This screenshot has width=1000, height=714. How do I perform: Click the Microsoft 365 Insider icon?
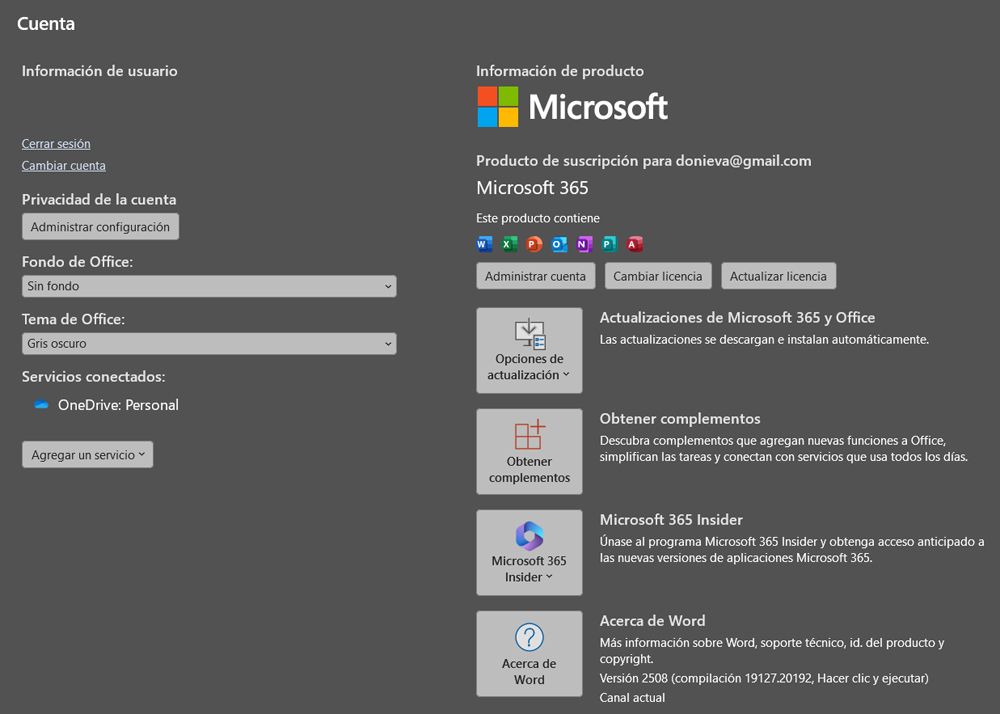click(529, 537)
